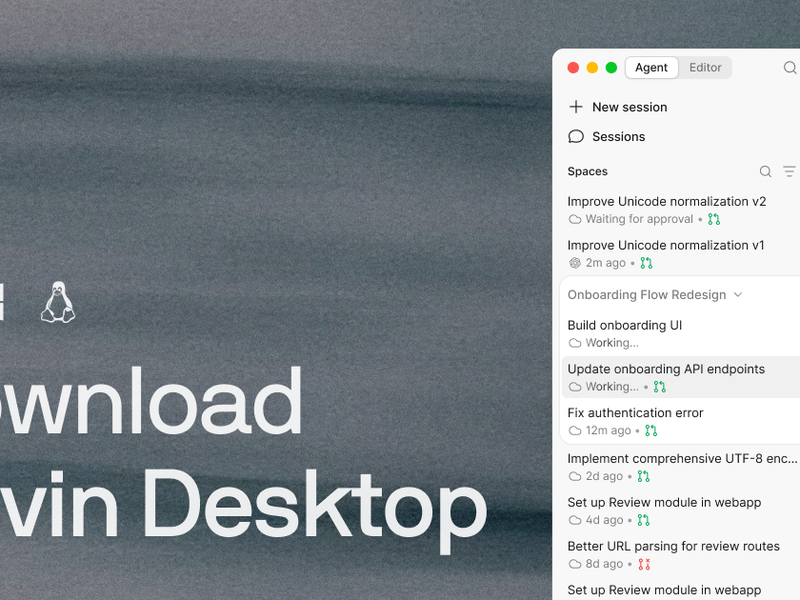Viewport: 800px width, 600px height.
Task: Click cloud icon under Build onboarding UI
Action: pos(575,343)
